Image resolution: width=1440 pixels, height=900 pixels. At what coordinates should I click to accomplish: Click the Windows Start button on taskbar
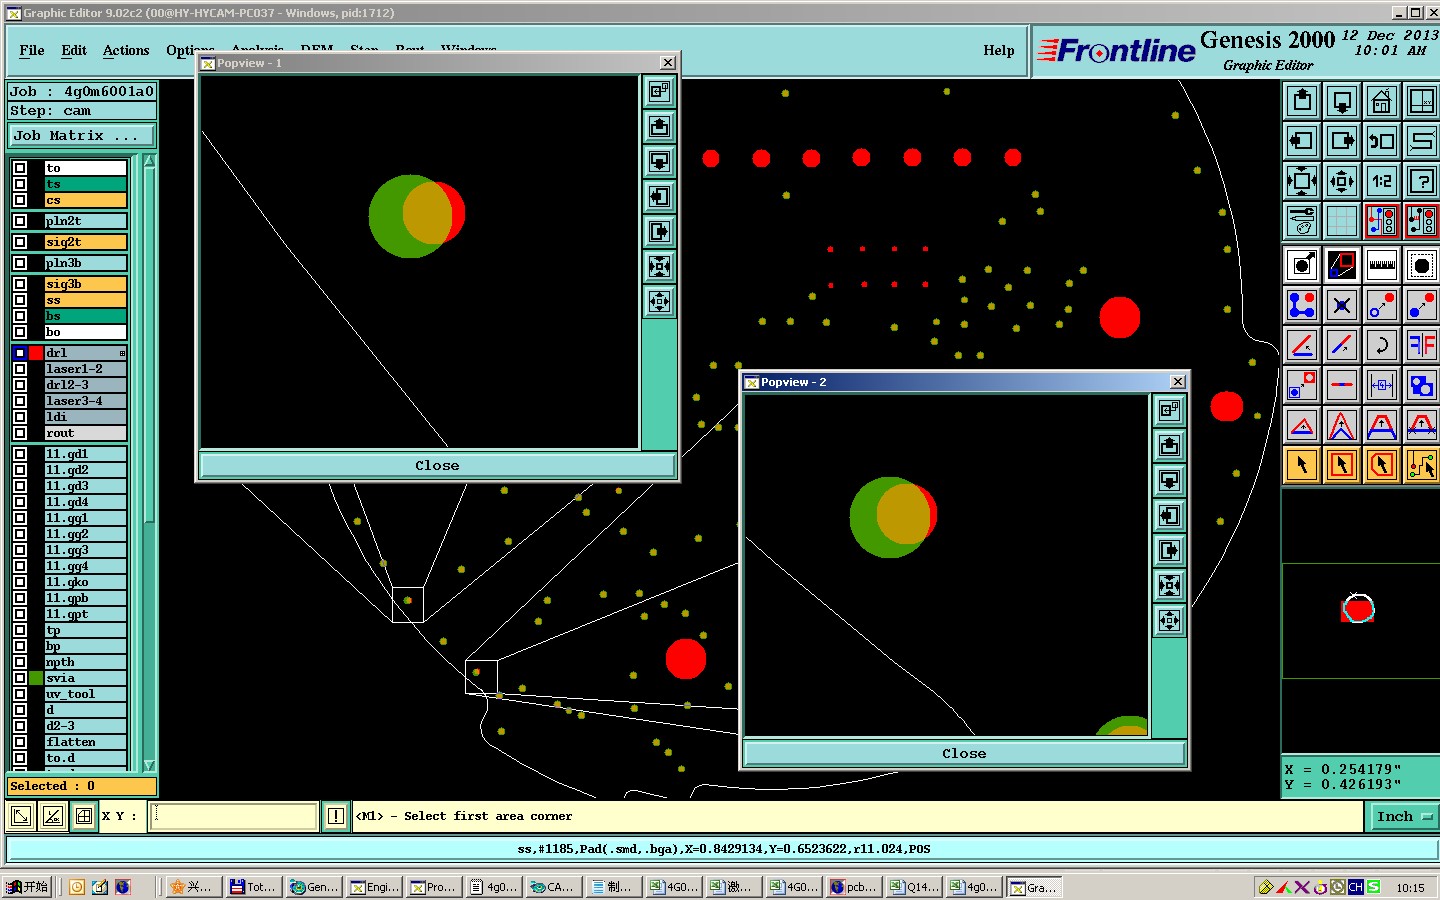pos(28,887)
